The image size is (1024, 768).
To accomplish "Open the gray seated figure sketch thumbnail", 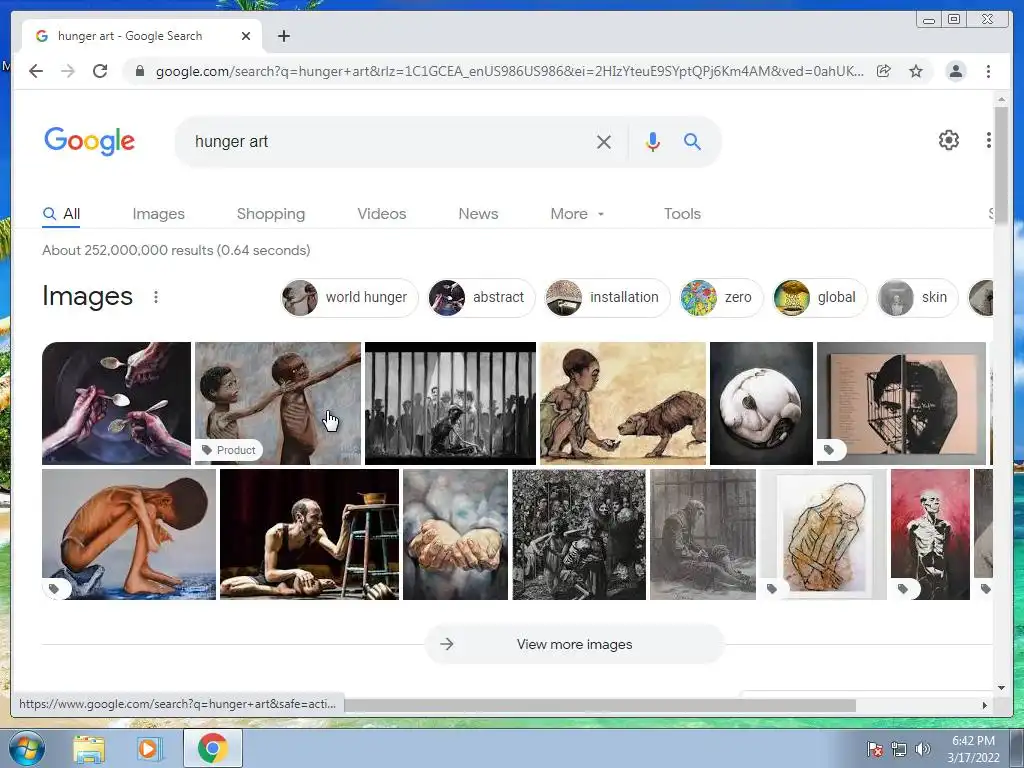I will (703, 534).
